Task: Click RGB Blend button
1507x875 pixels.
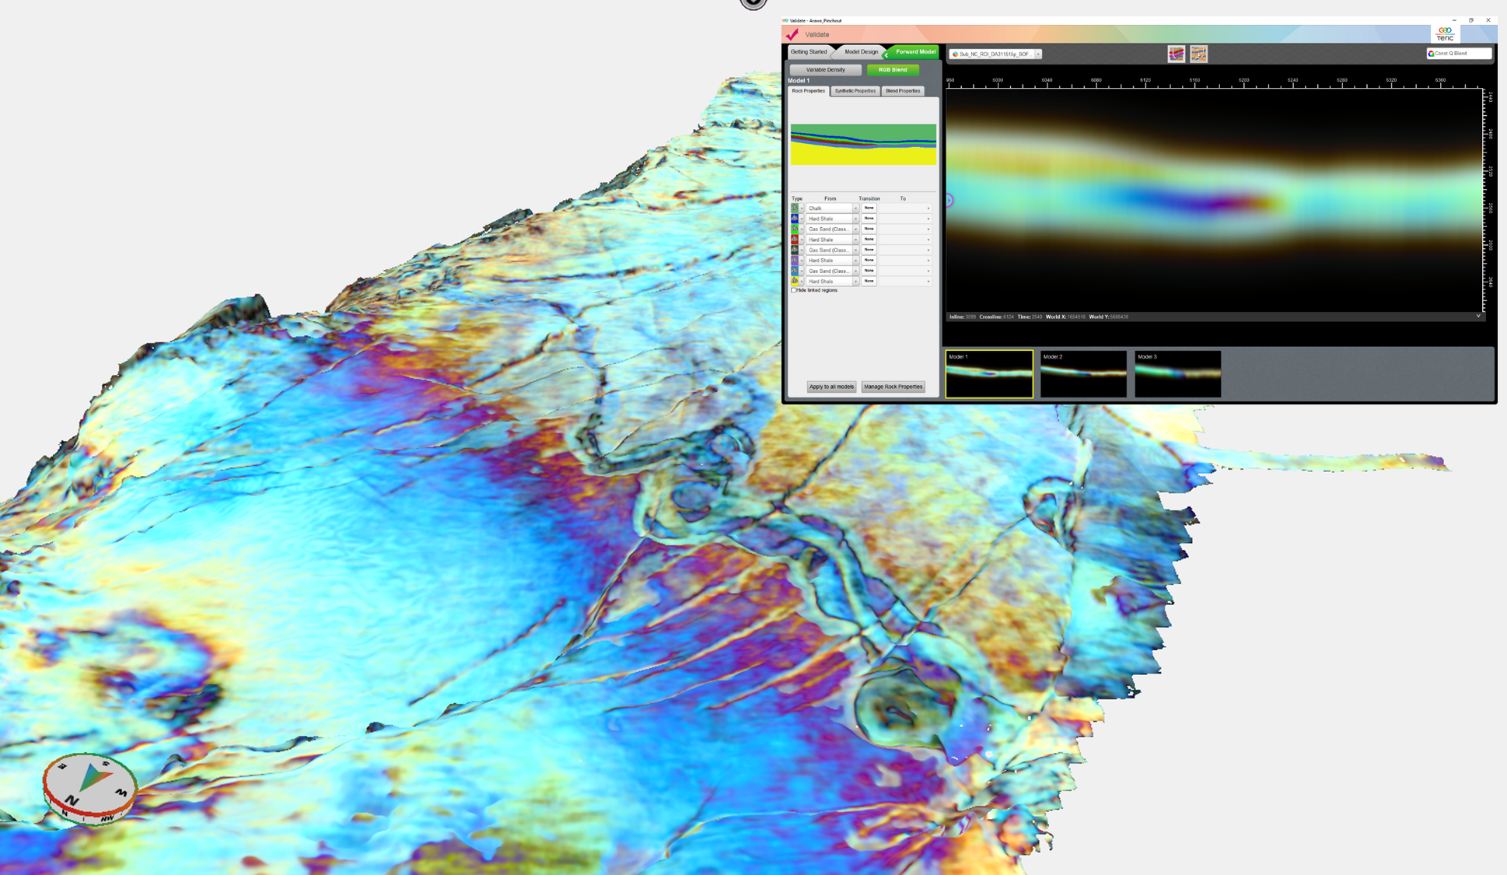Action: (893, 70)
